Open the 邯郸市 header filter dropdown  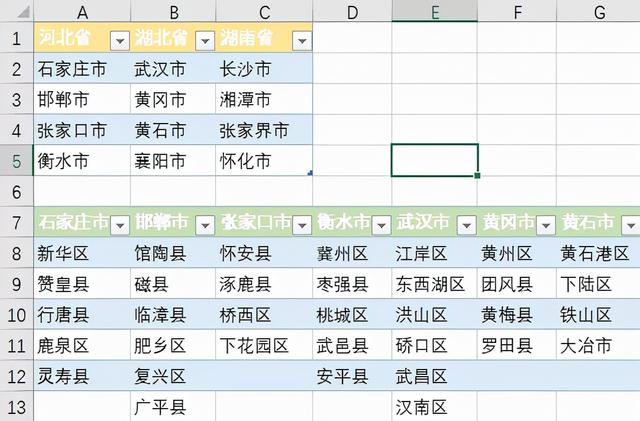click(x=205, y=225)
